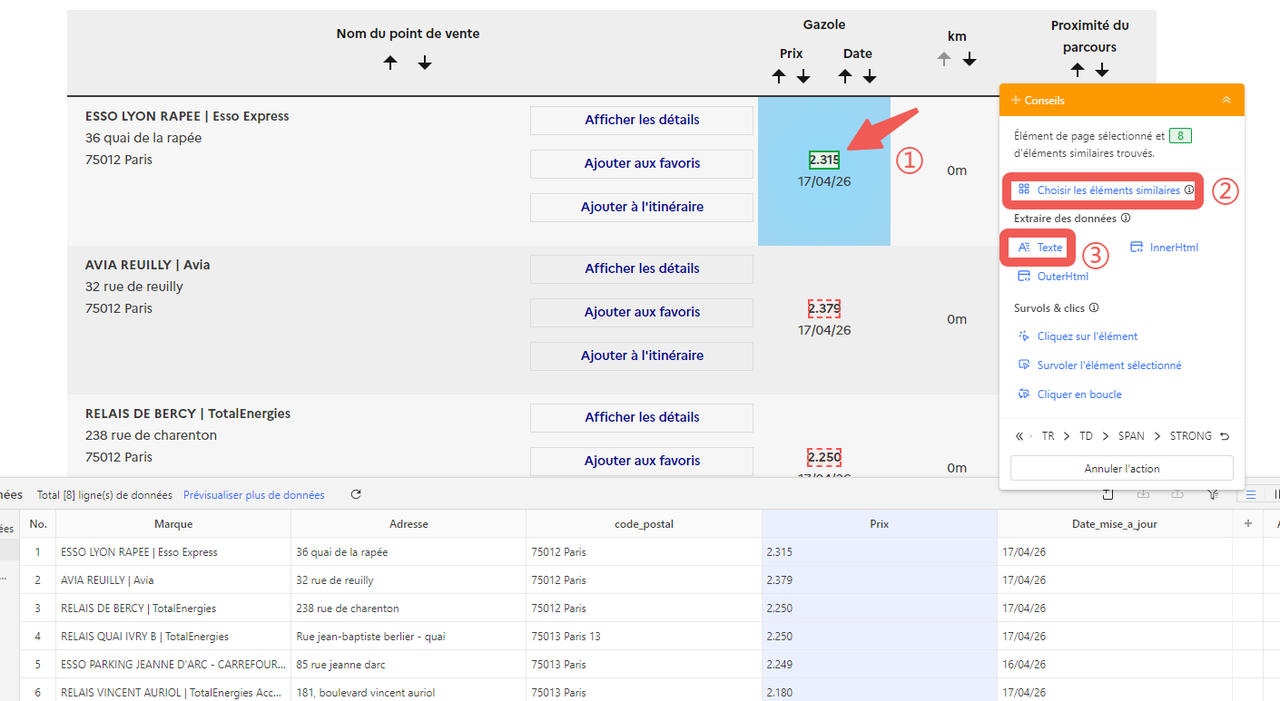Viewport: 1280px width, 701px height.
Task: Click the refresh data preview icon
Action: click(356, 495)
